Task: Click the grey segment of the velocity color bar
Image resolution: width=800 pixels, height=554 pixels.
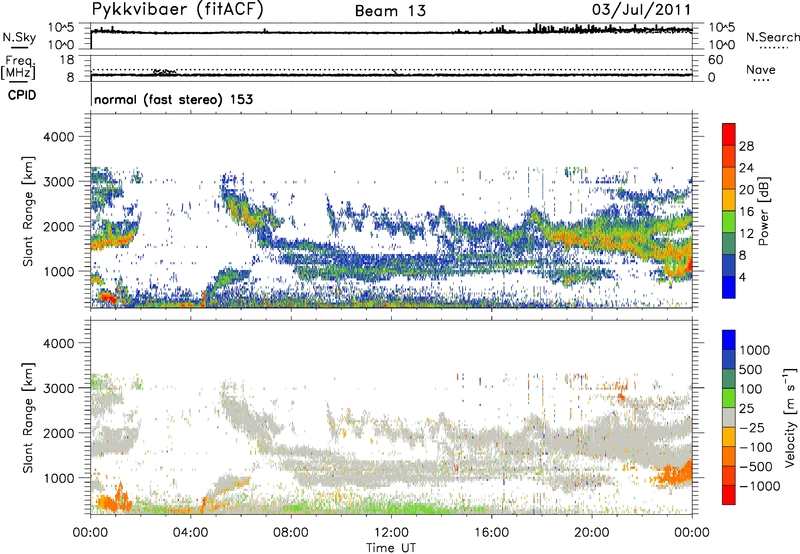Action: point(729,417)
